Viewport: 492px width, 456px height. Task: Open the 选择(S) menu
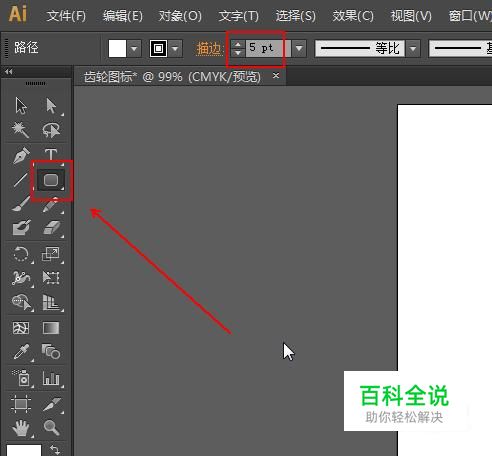pyautogui.click(x=295, y=16)
